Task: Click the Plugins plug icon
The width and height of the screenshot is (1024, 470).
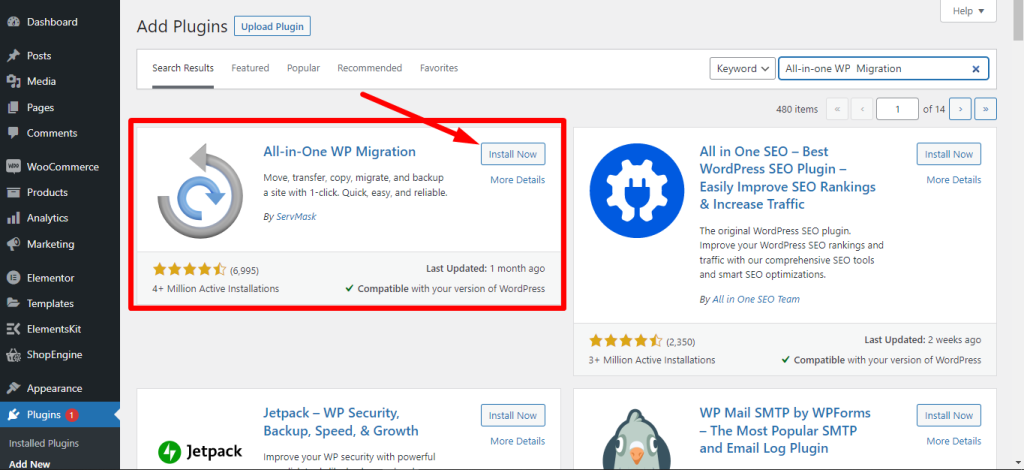Action: [x=13, y=415]
